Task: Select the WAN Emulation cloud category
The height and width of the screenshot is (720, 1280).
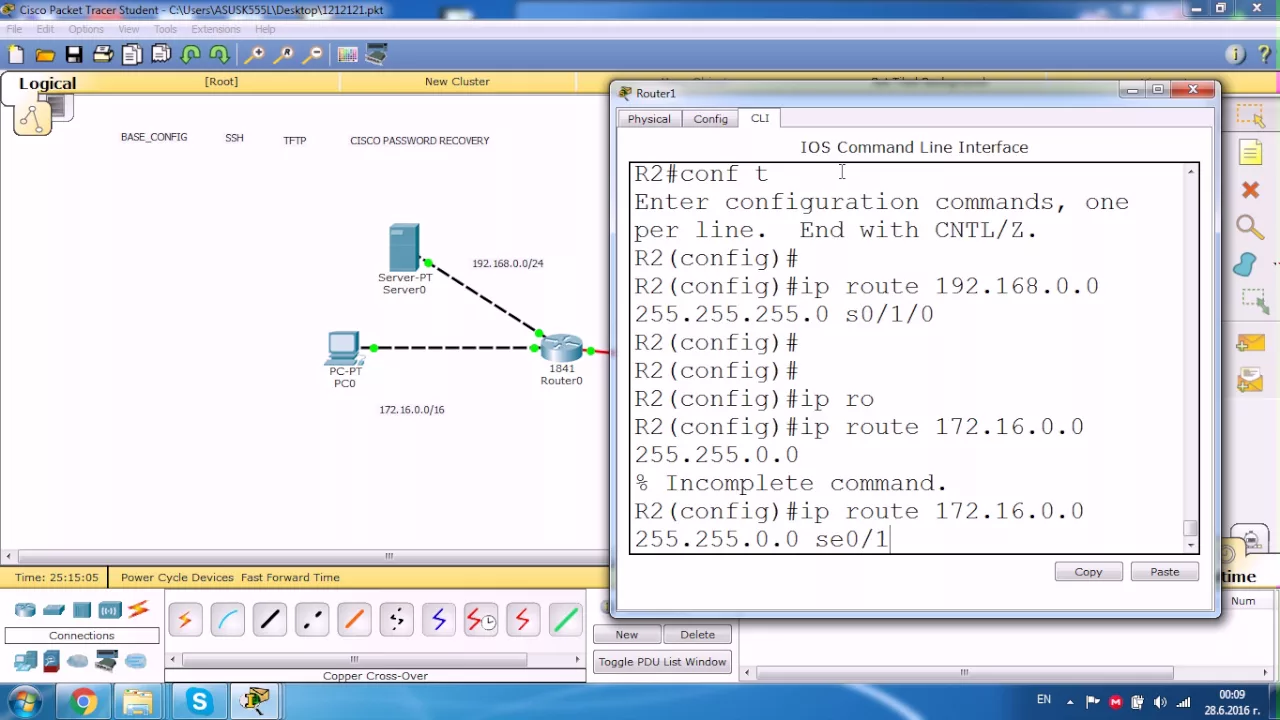Action: tap(77, 661)
